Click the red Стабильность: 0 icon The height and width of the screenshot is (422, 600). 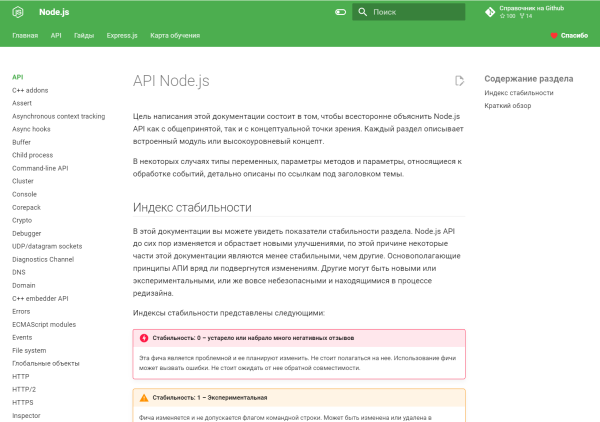(x=144, y=338)
